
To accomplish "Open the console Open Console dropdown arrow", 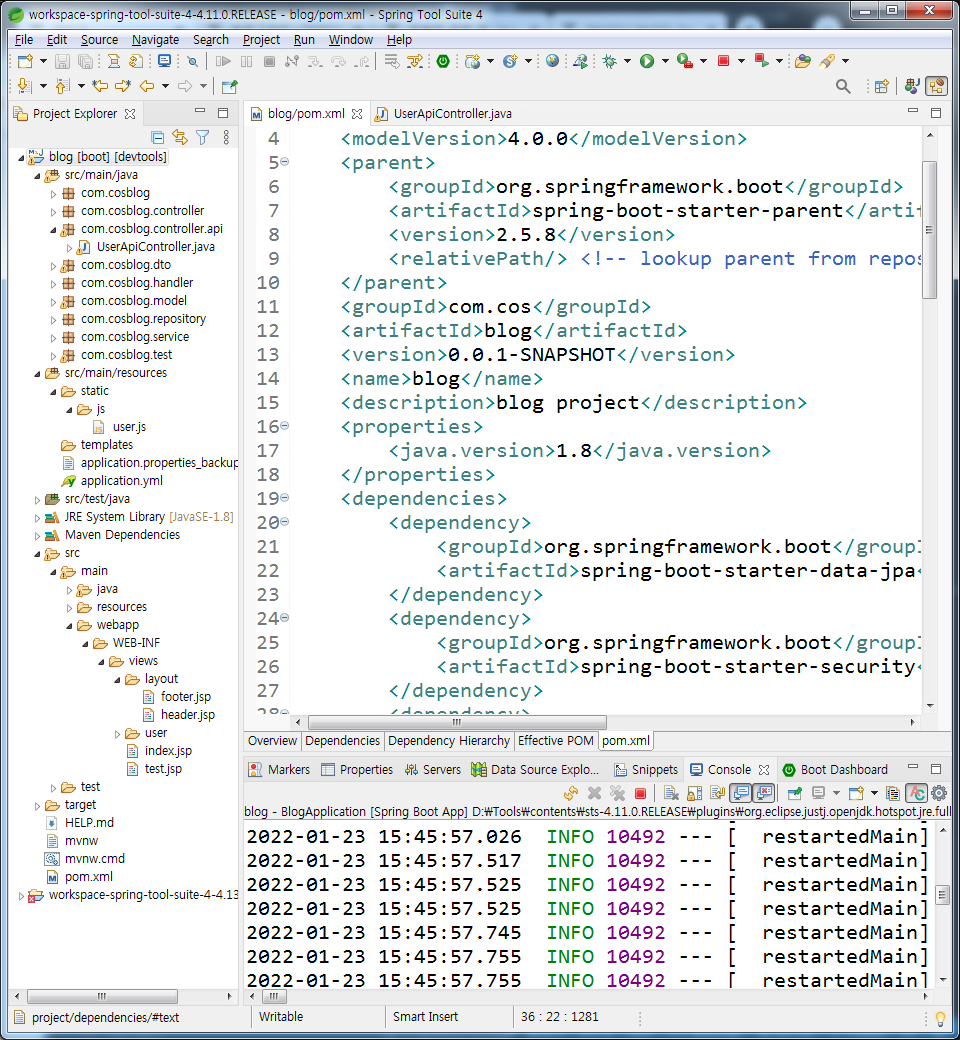I will (x=874, y=793).
